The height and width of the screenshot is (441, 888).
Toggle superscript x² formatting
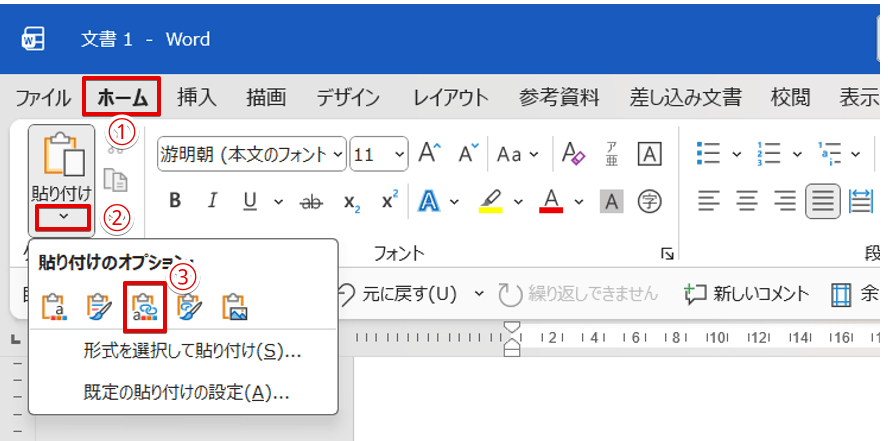[390, 199]
